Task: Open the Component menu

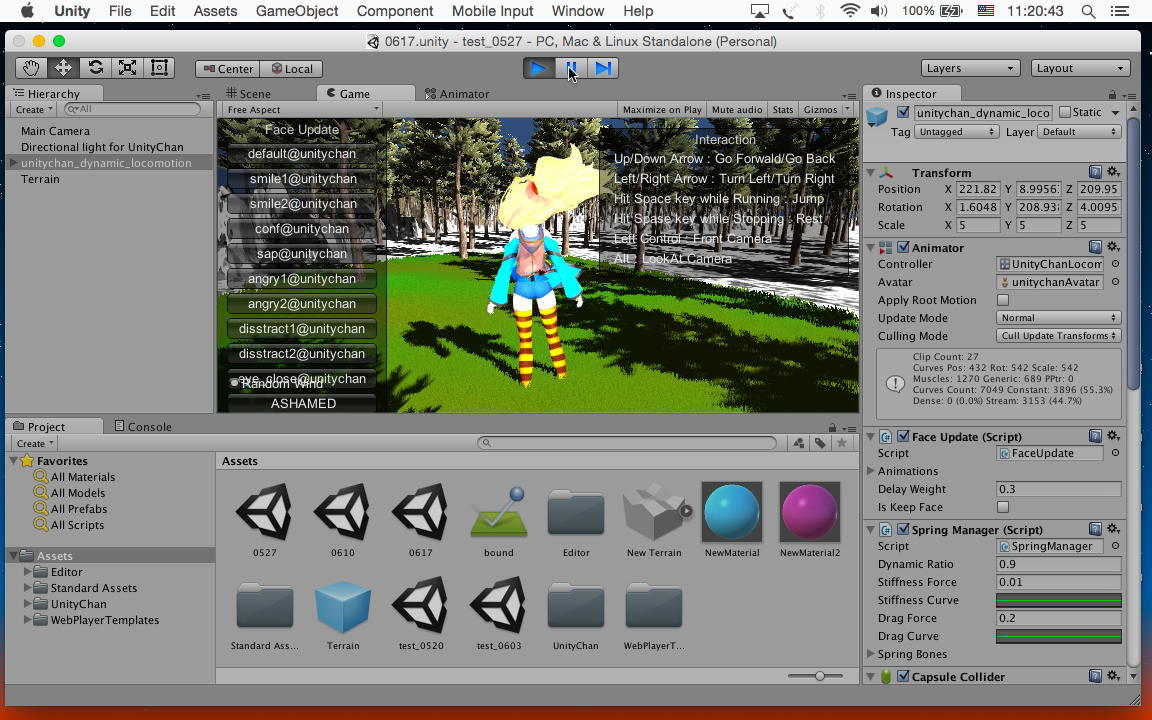Action: click(395, 11)
